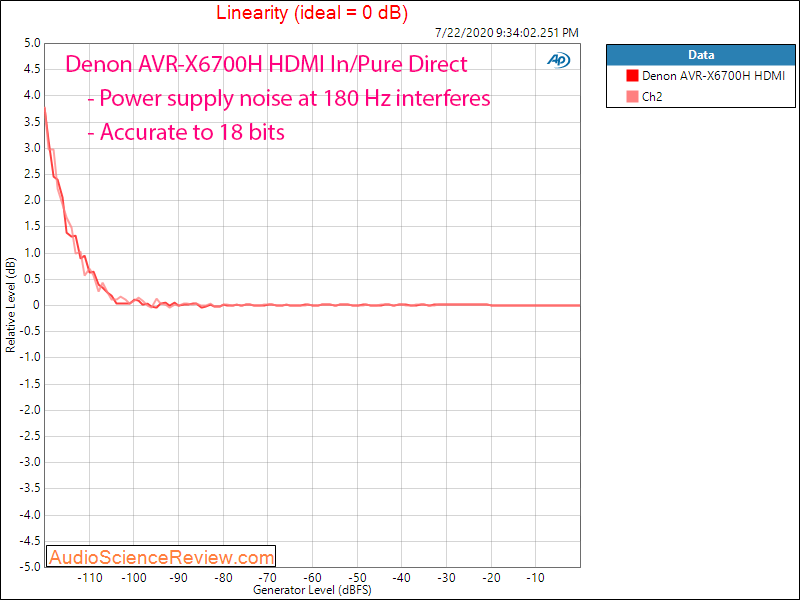
Task: Select the Ch2 legend entry label
Action: coord(652,96)
